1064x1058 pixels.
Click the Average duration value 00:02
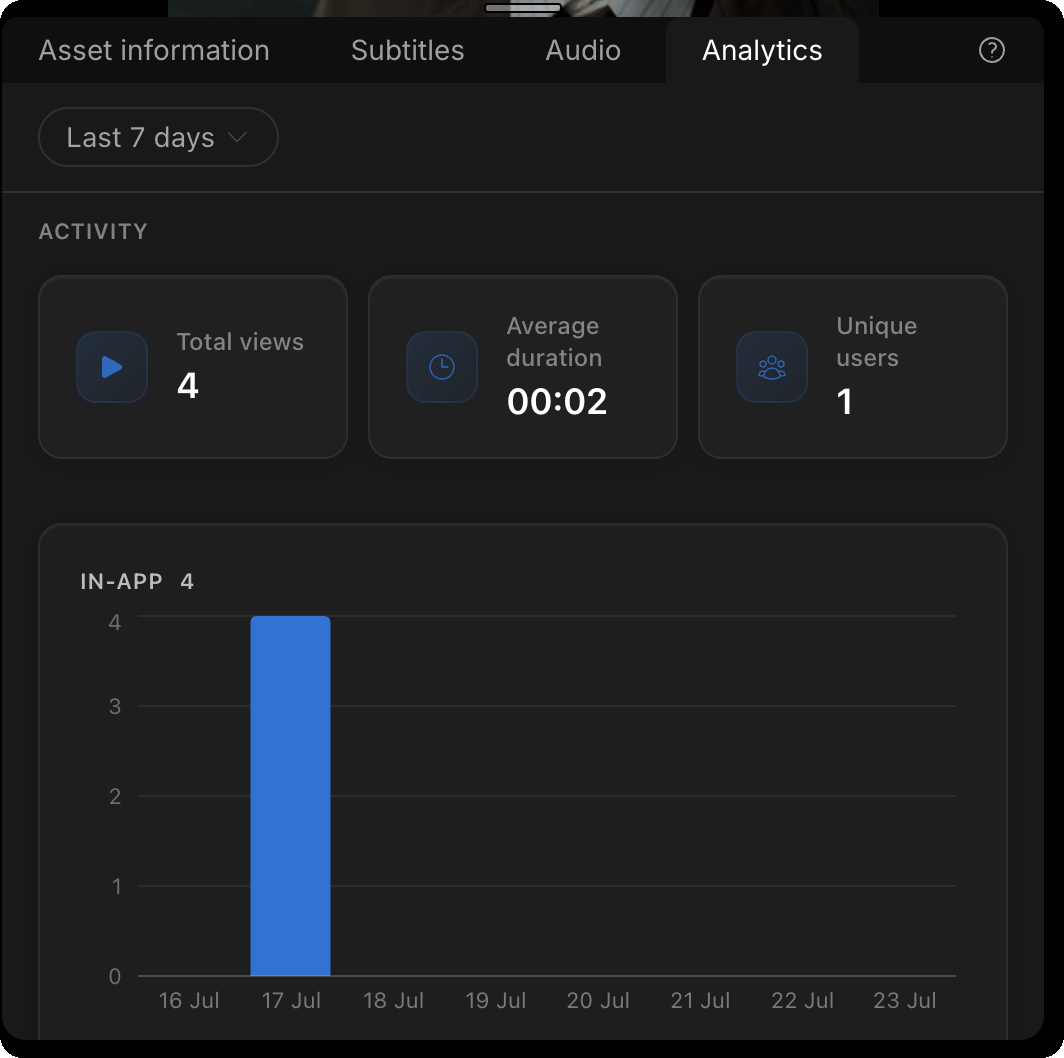[x=556, y=402]
